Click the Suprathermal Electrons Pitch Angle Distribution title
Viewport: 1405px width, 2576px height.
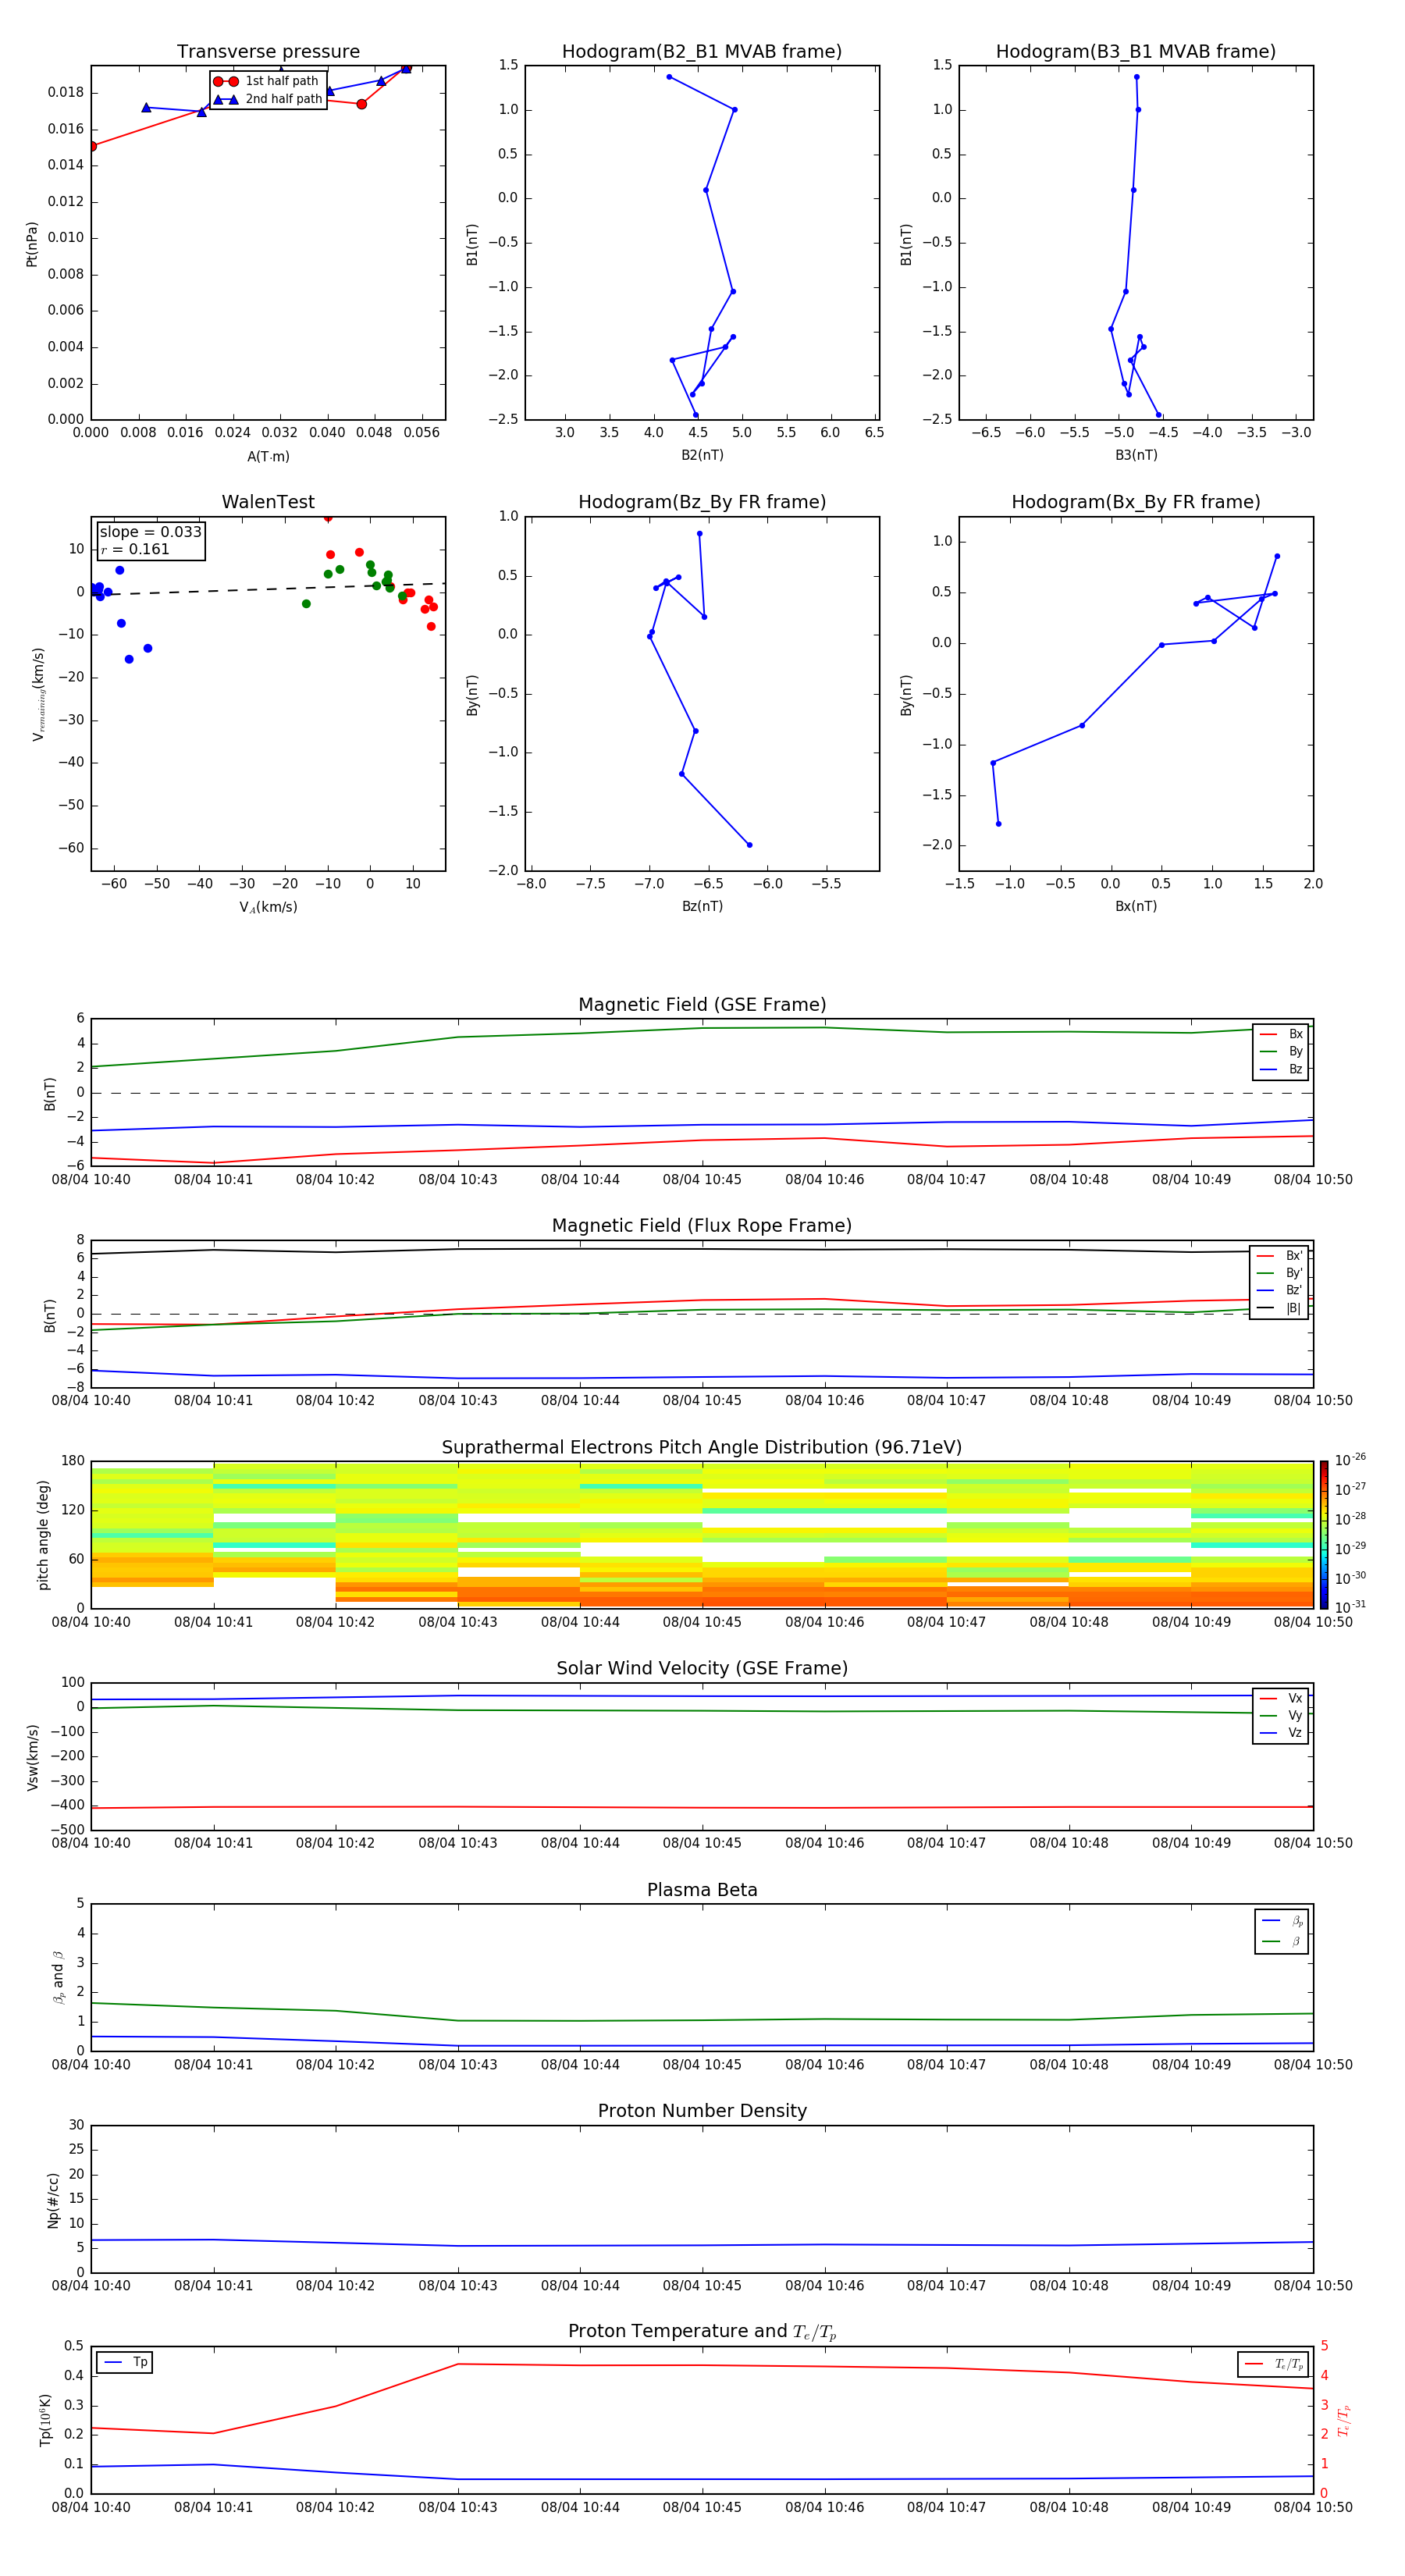[x=702, y=1448]
